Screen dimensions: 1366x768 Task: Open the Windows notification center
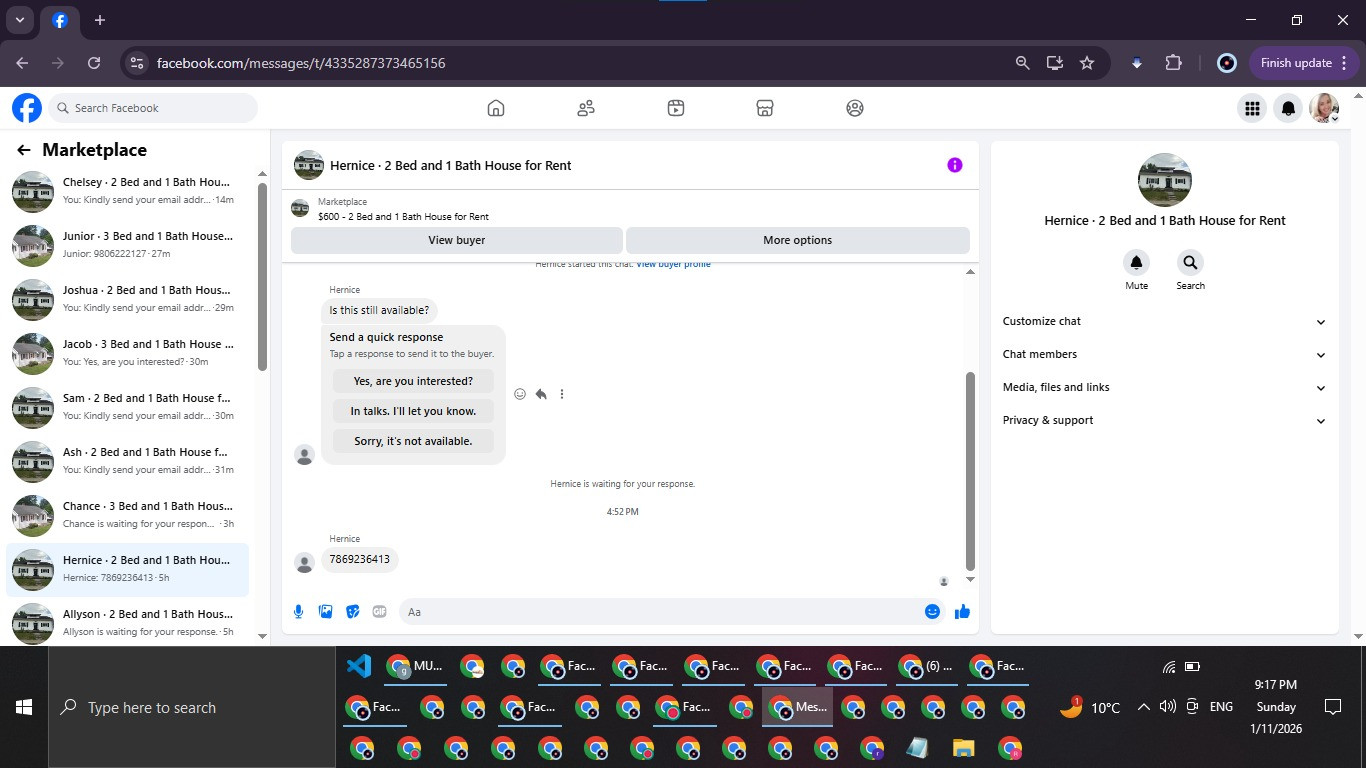pyautogui.click(x=1332, y=707)
